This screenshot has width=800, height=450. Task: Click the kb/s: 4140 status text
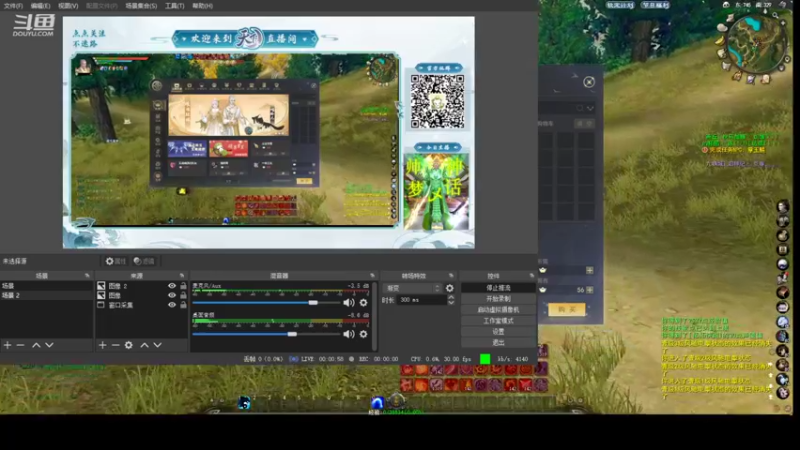click(x=513, y=359)
